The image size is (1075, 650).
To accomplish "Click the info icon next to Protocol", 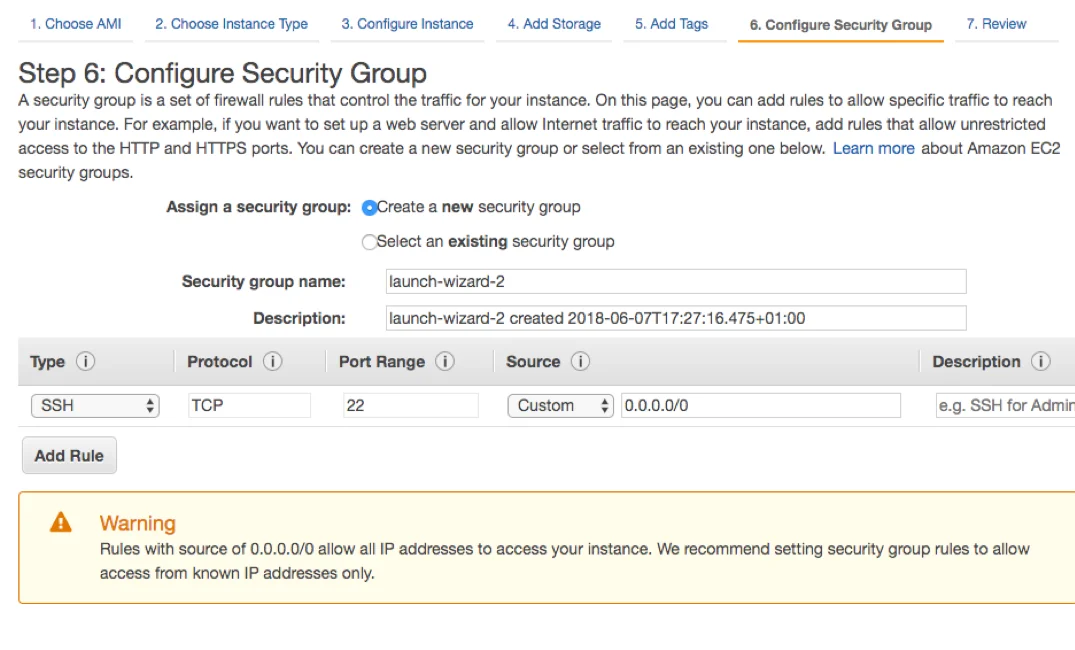I will [x=273, y=361].
